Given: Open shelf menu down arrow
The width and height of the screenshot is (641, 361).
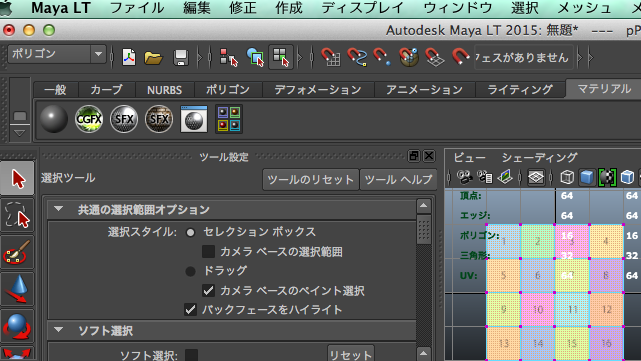Looking at the screenshot, I should 20,133.
